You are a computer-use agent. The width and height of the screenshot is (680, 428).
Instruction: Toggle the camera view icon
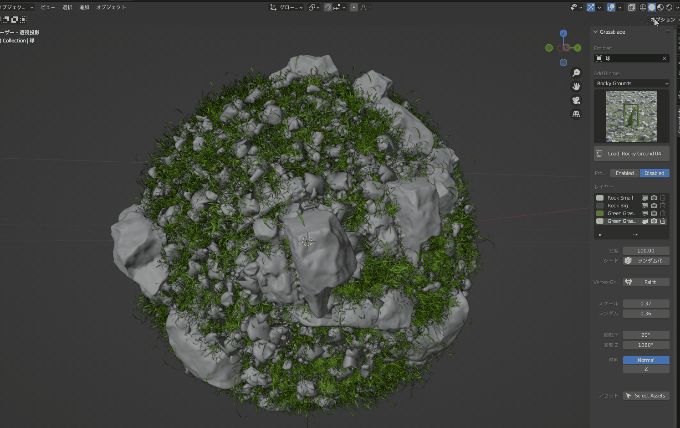[576, 101]
